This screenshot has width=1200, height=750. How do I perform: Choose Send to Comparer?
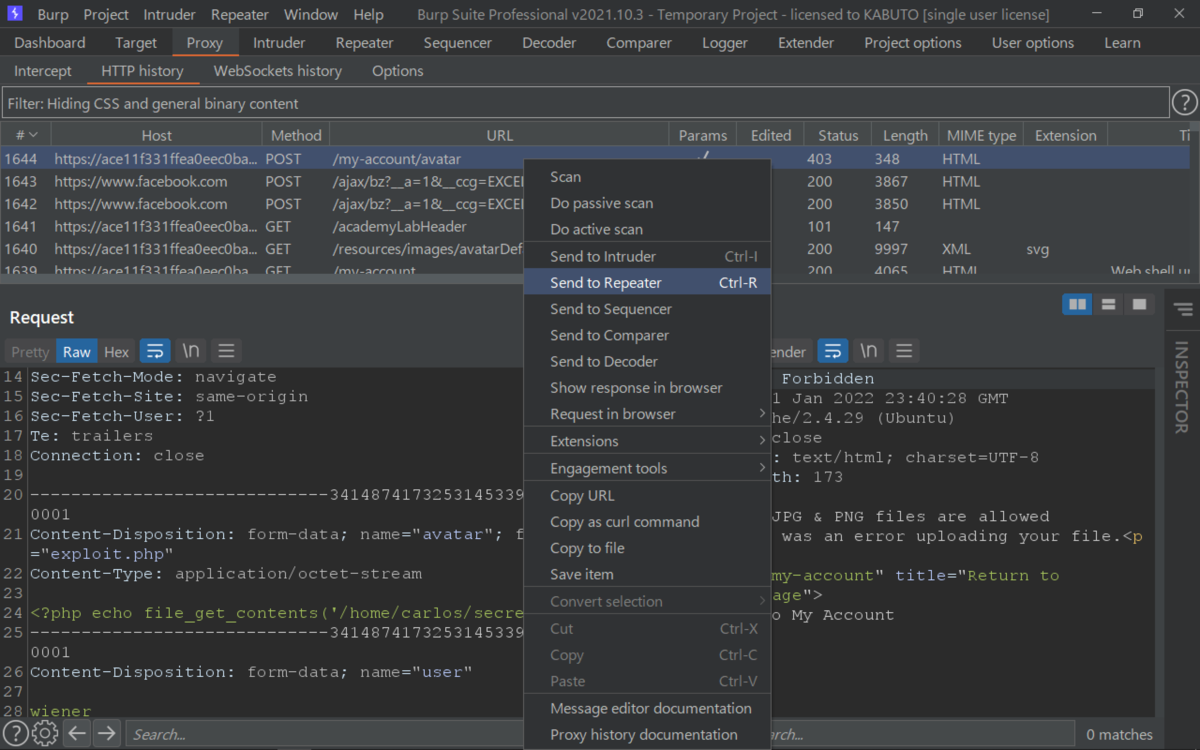pyautogui.click(x=647, y=335)
